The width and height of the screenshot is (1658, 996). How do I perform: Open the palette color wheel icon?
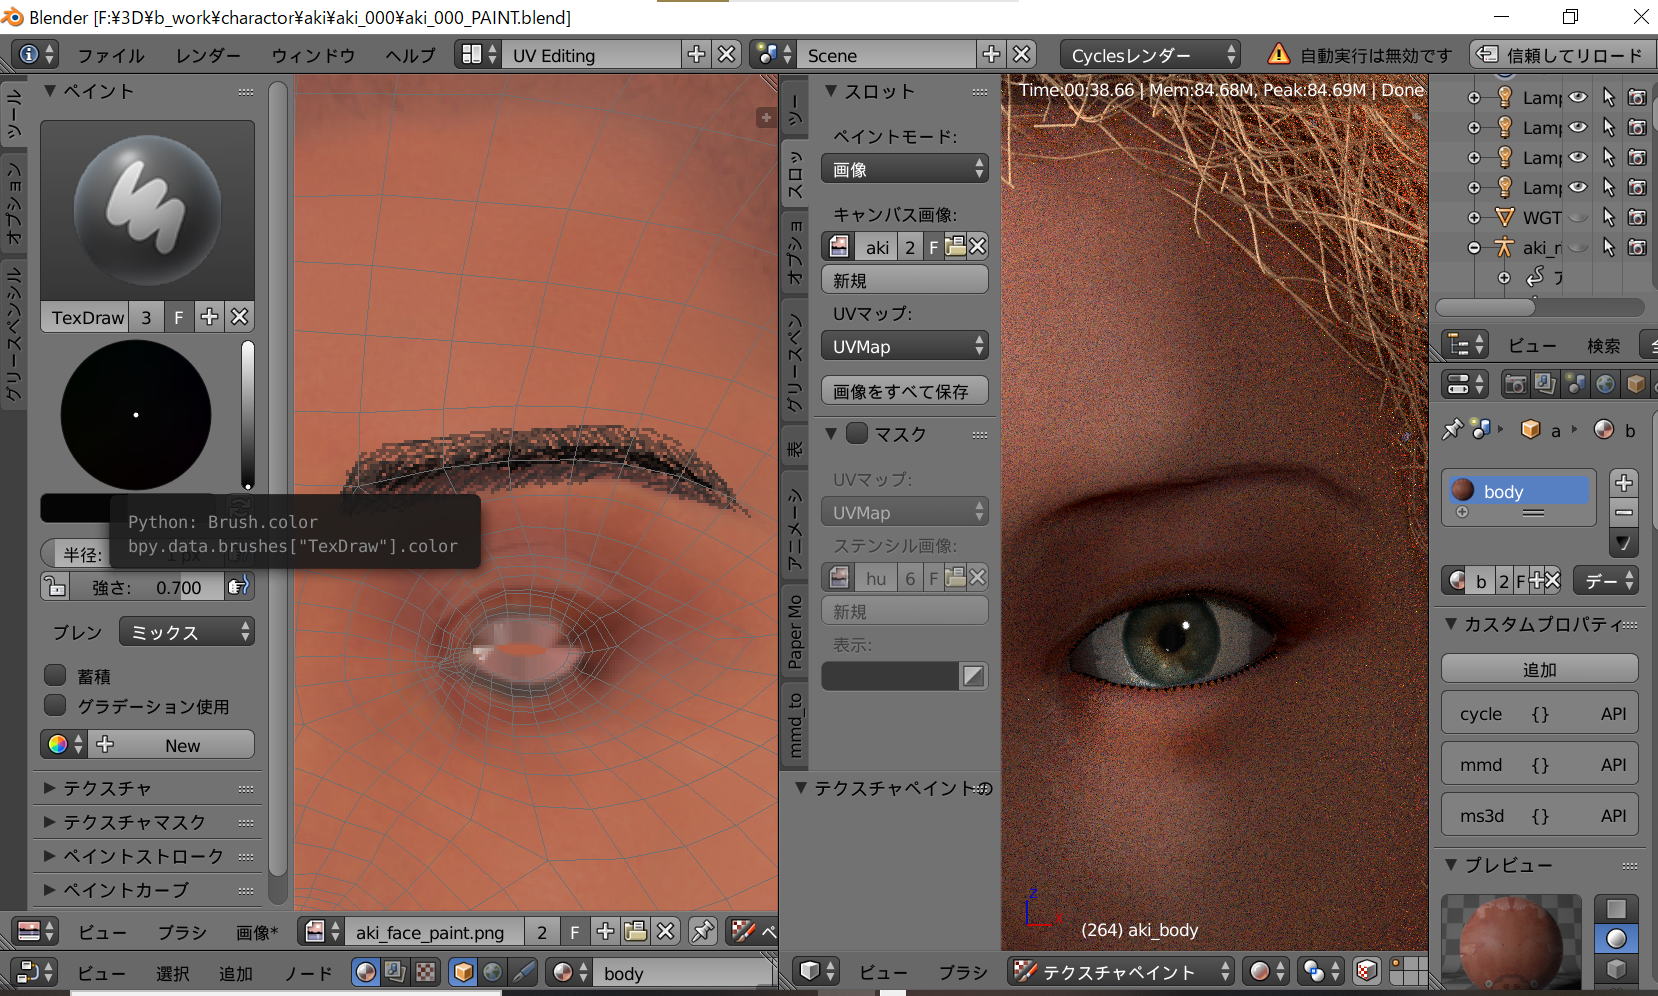(57, 745)
